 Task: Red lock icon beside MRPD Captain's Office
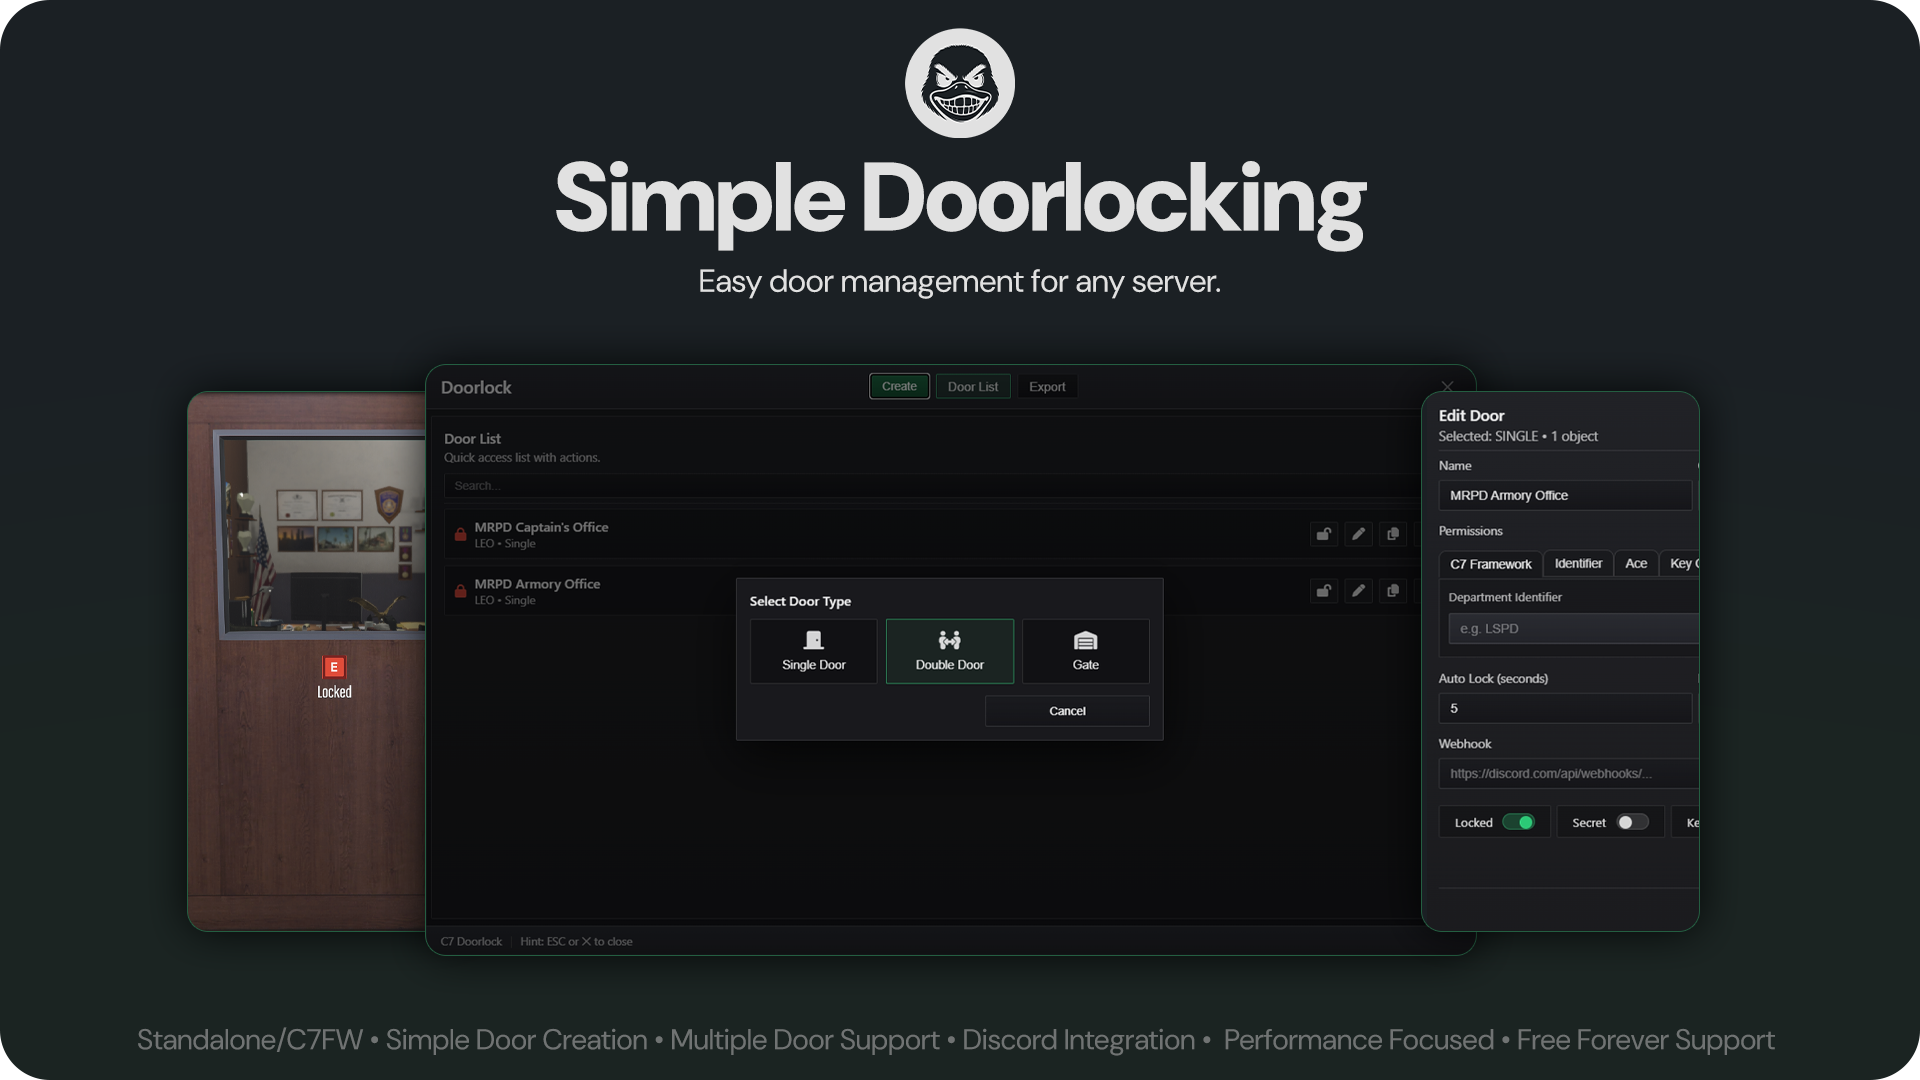click(460, 534)
